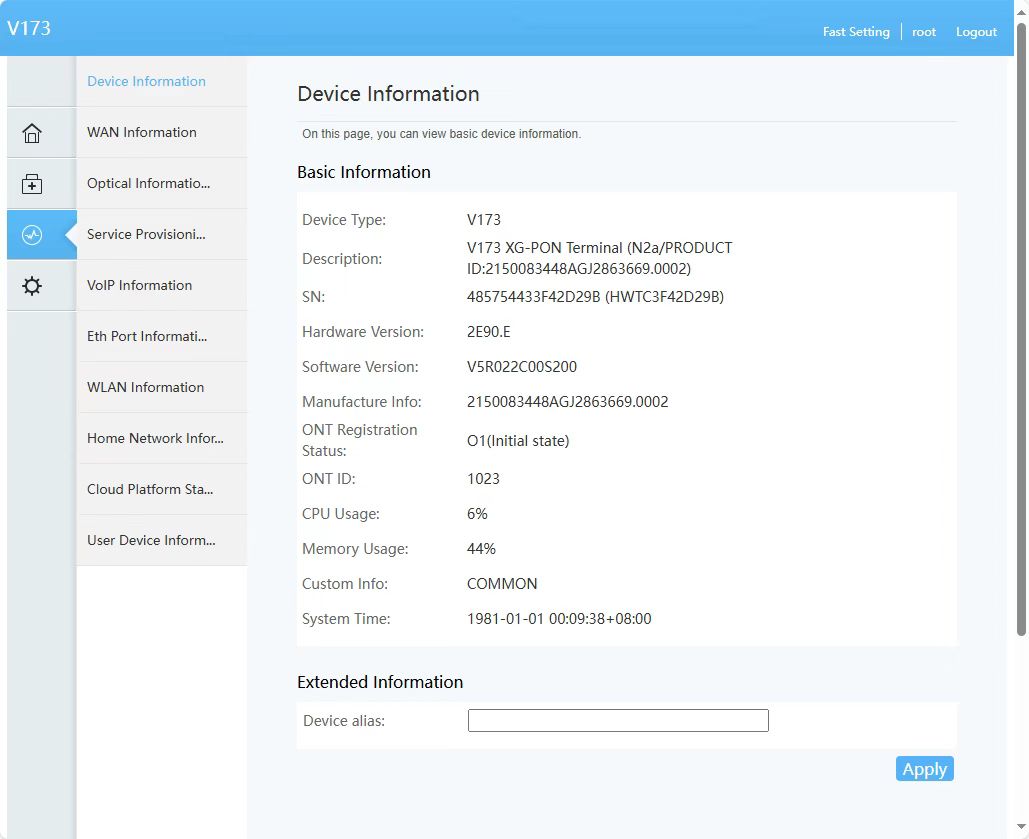This screenshot has height=839, width=1029.
Task: View Cloud Platform Status entry
Action: 150,489
